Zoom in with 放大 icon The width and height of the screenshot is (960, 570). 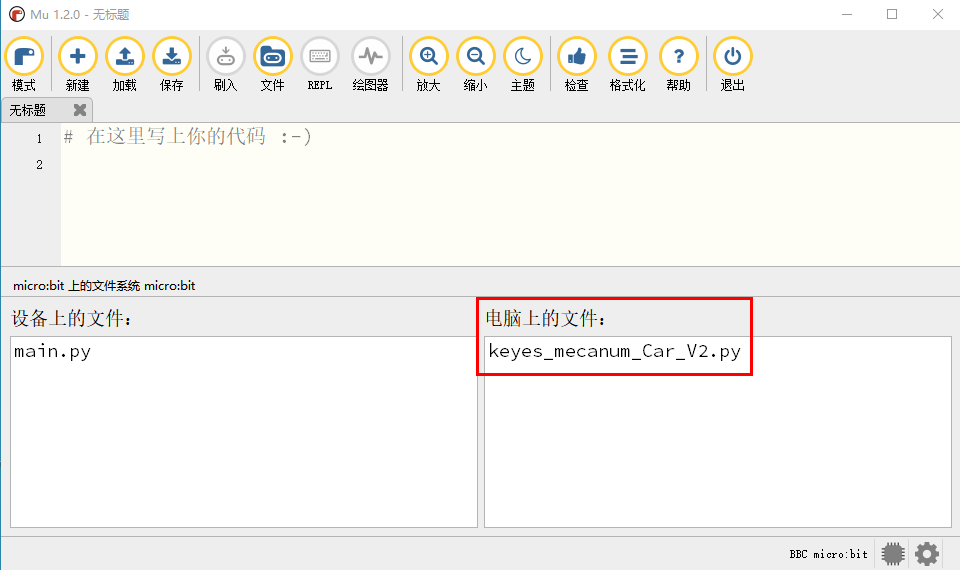429,64
